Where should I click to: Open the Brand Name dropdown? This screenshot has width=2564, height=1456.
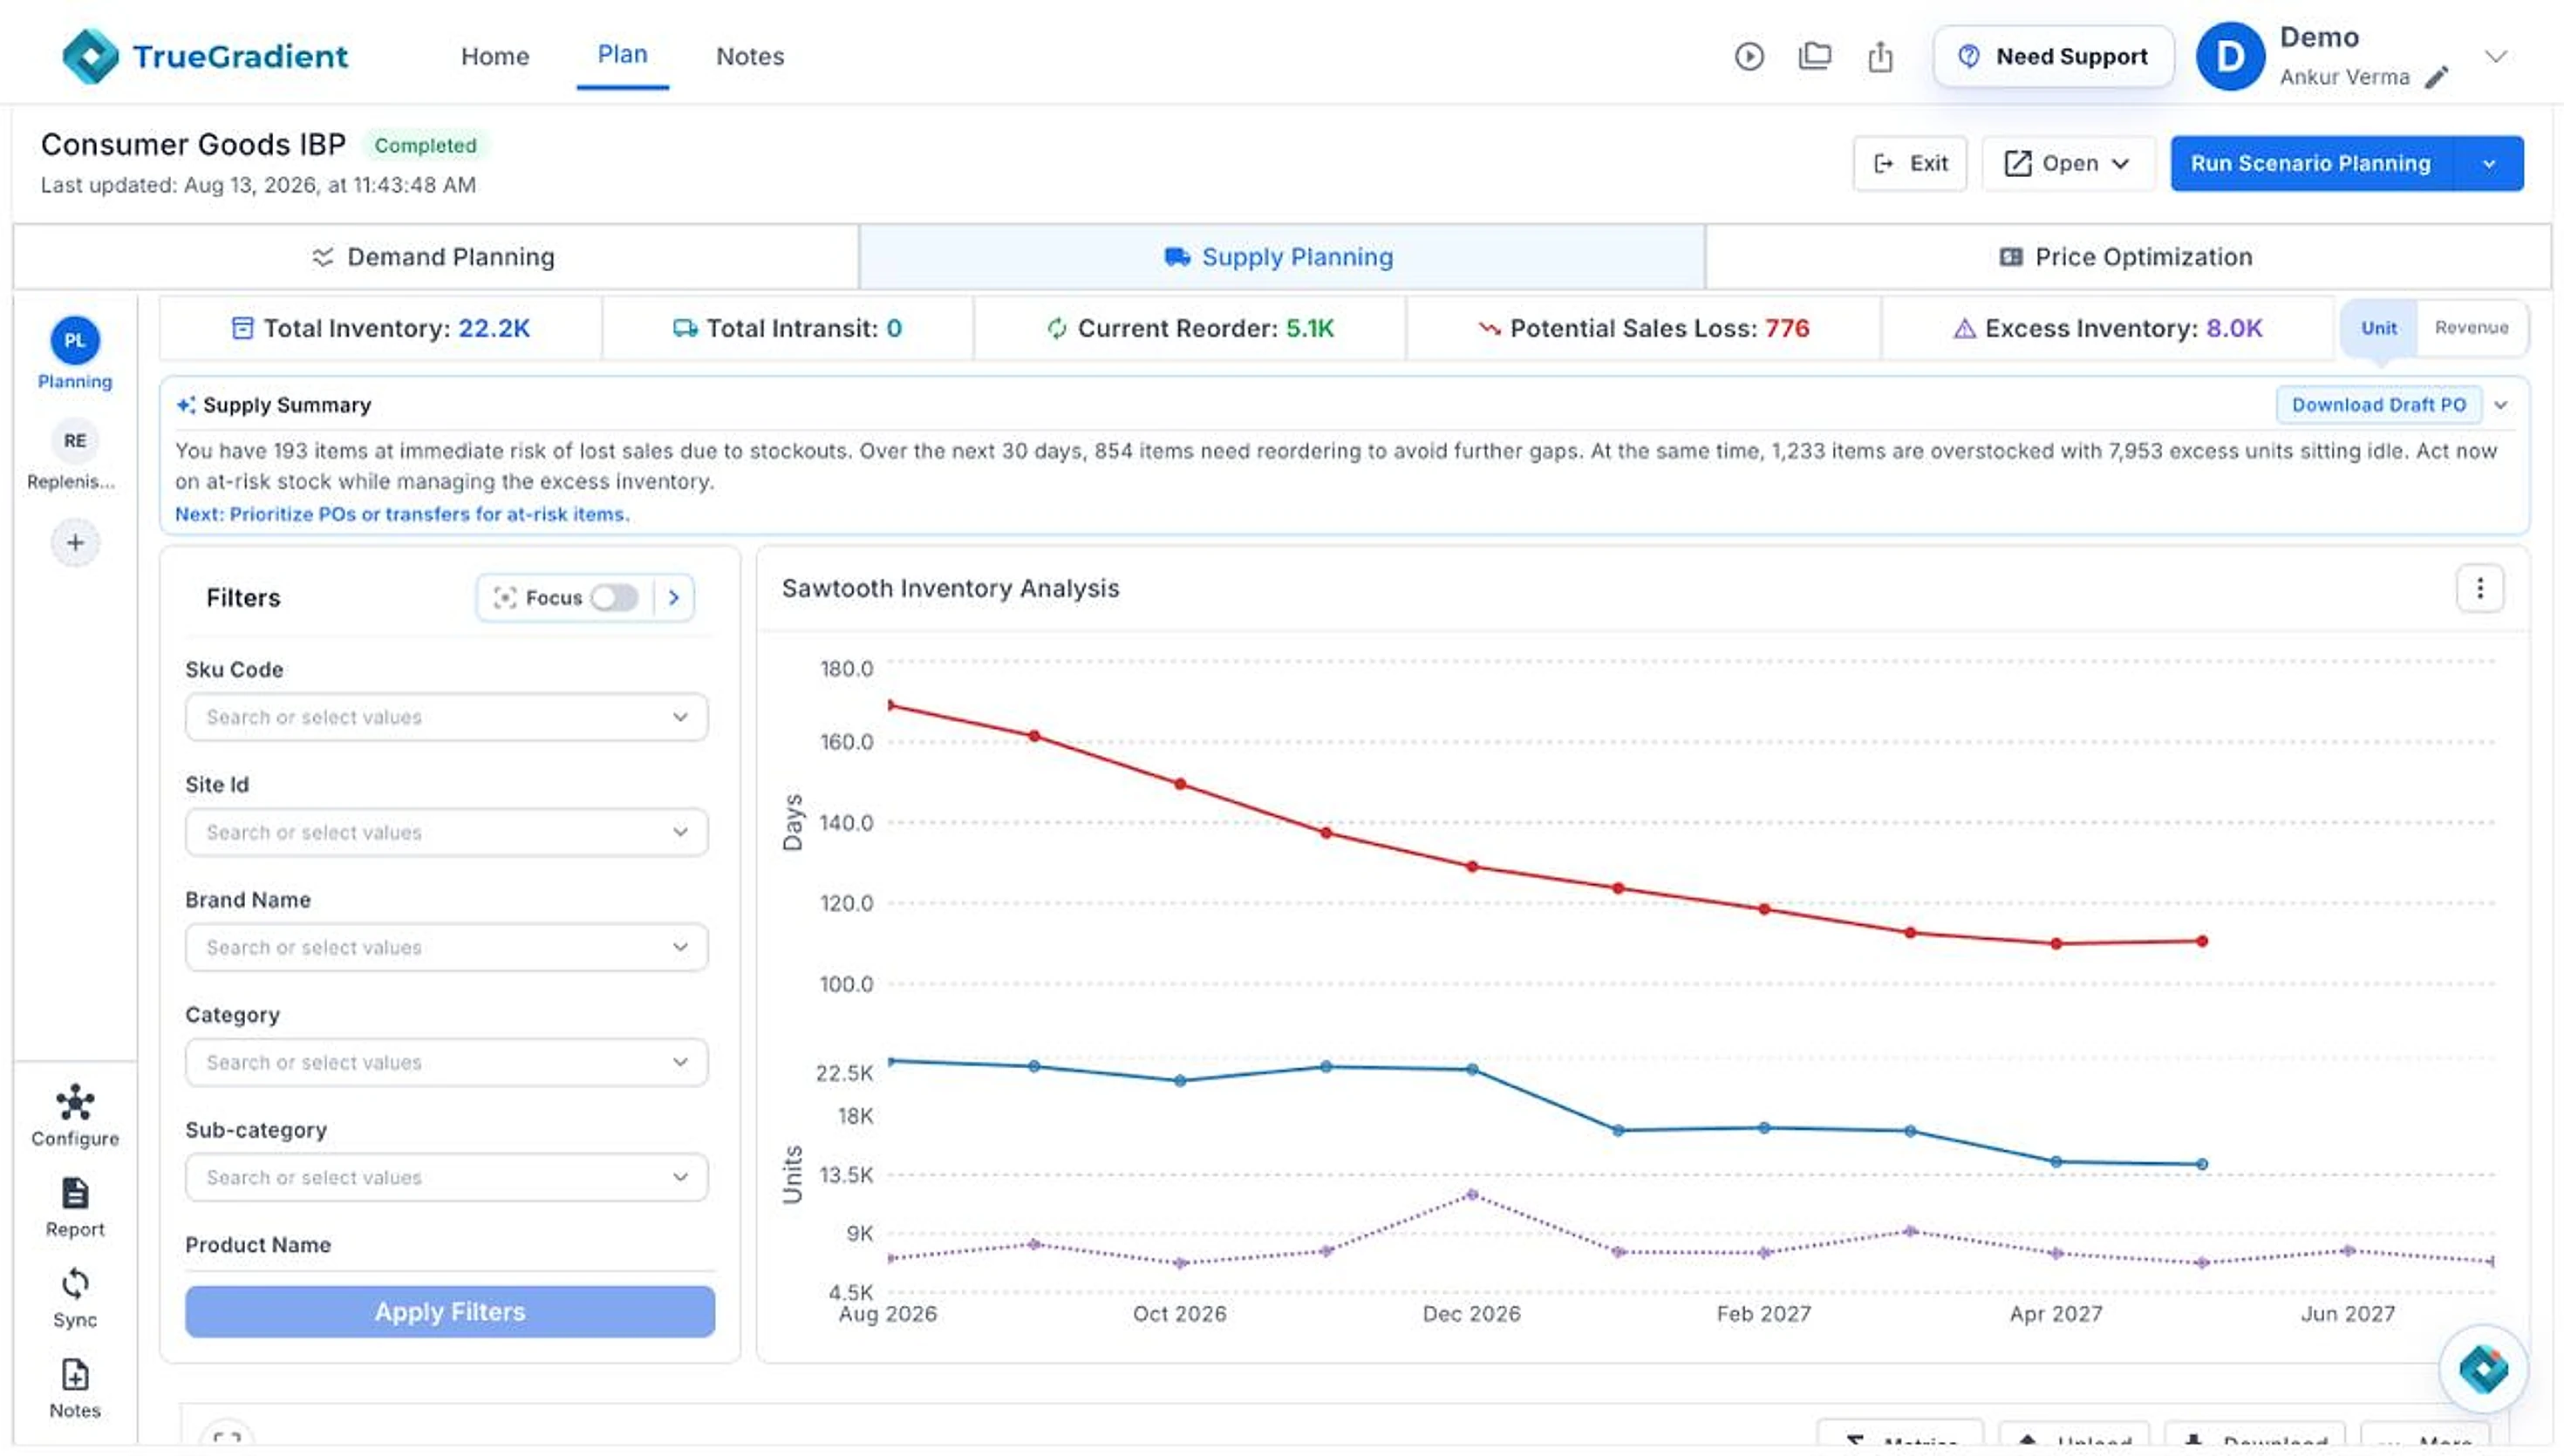pos(446,947)
